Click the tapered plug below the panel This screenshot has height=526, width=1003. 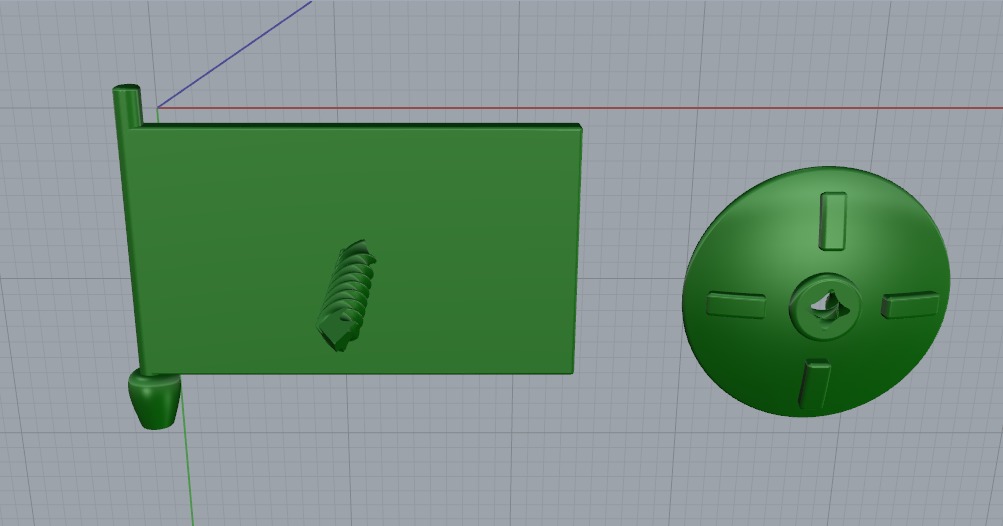coord(154,398)
